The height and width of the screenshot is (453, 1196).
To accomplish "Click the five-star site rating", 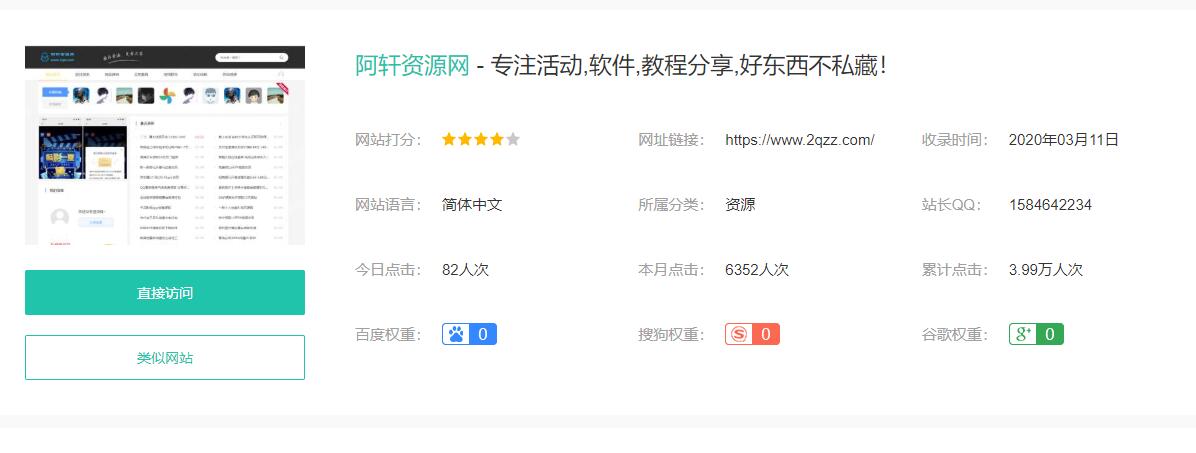I will (481, 140).
